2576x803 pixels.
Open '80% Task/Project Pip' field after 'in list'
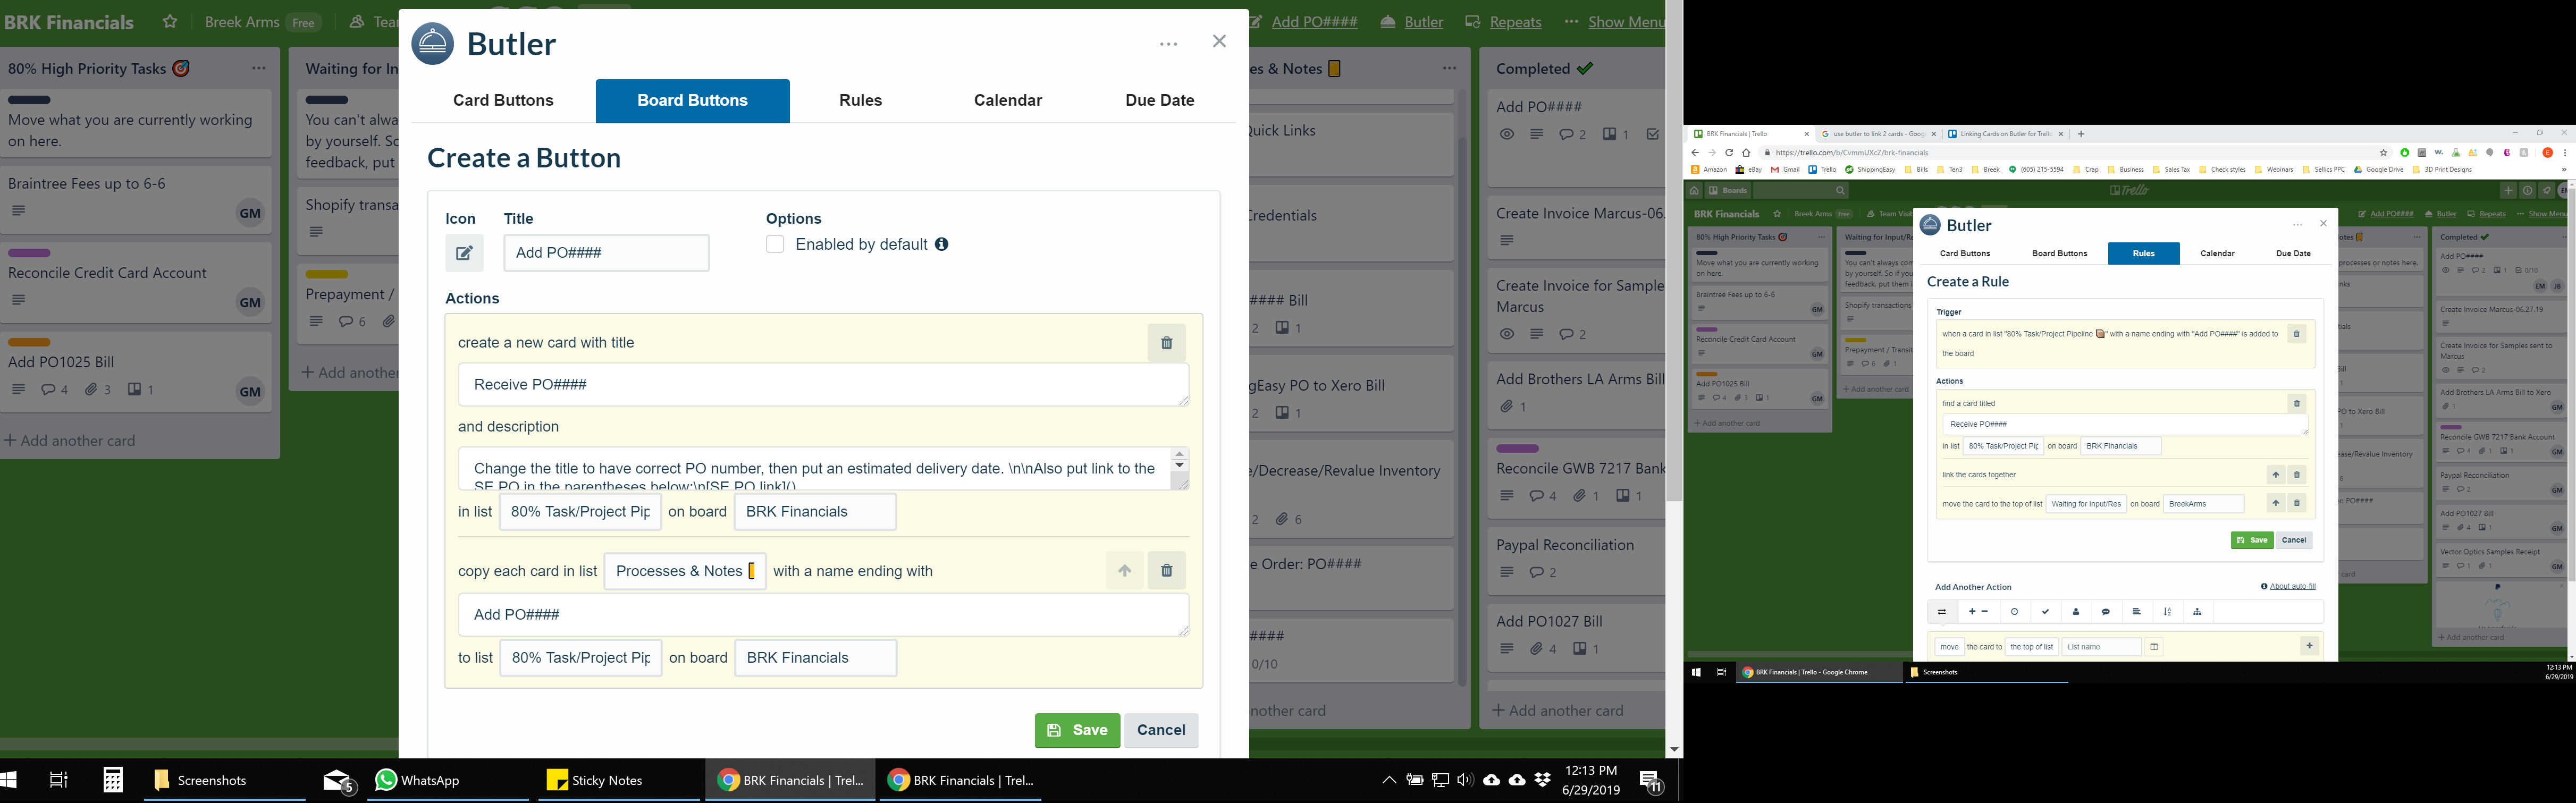(580, 512)
